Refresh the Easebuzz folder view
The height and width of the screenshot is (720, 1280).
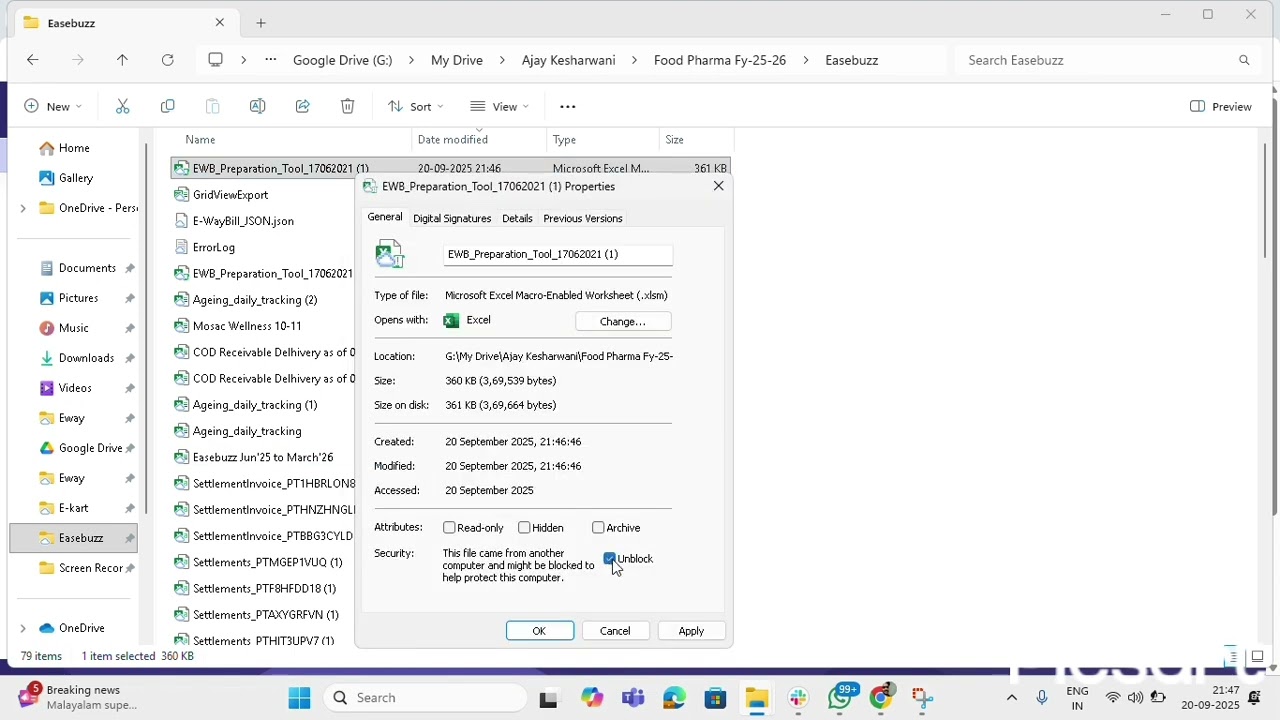pos(167,60)
